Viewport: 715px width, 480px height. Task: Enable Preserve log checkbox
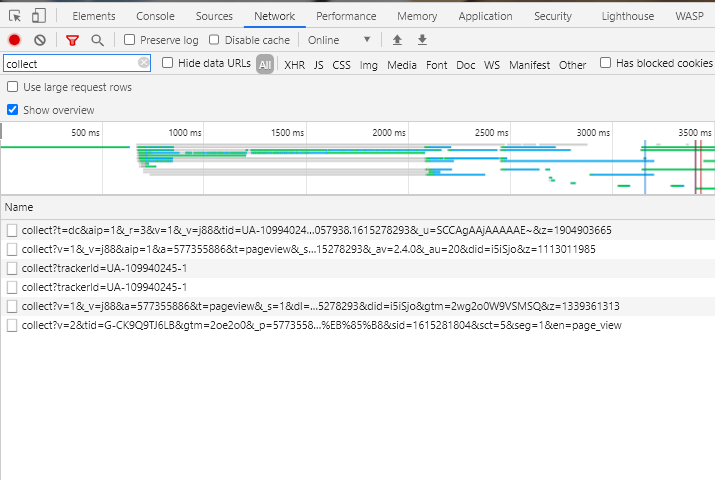130,40
